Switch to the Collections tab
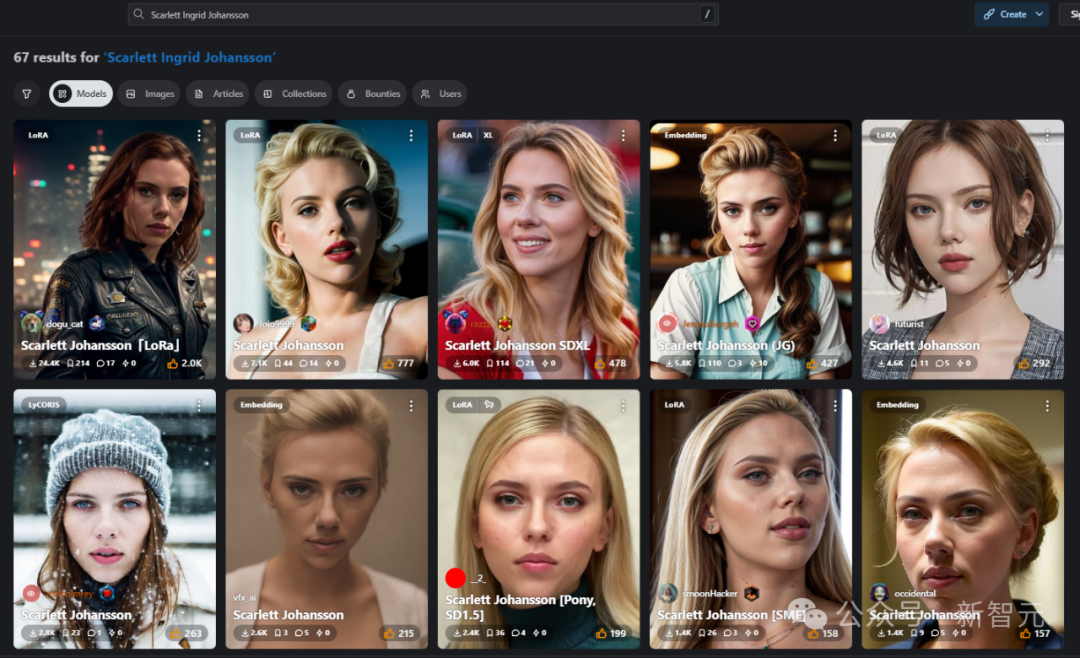1080x658 pixels. (x=293, y=94)
